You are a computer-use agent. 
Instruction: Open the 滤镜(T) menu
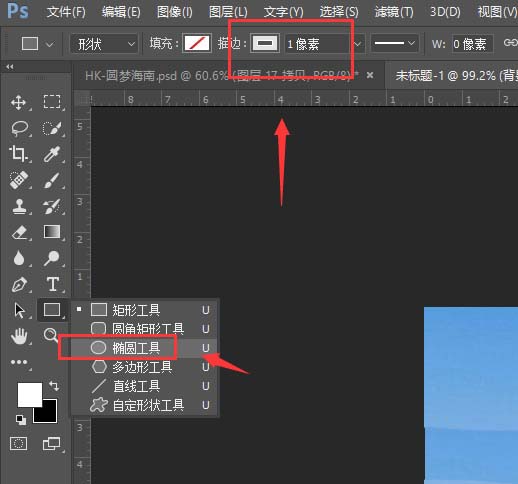[394, 12]
